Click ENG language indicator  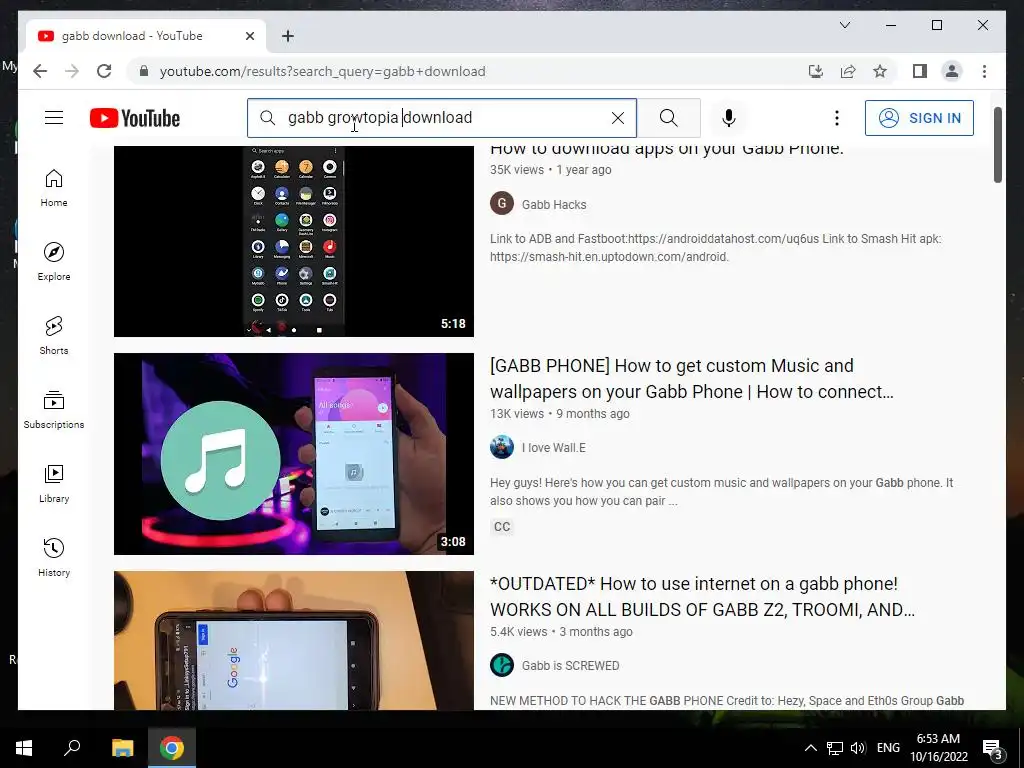[x=888, y=748]
